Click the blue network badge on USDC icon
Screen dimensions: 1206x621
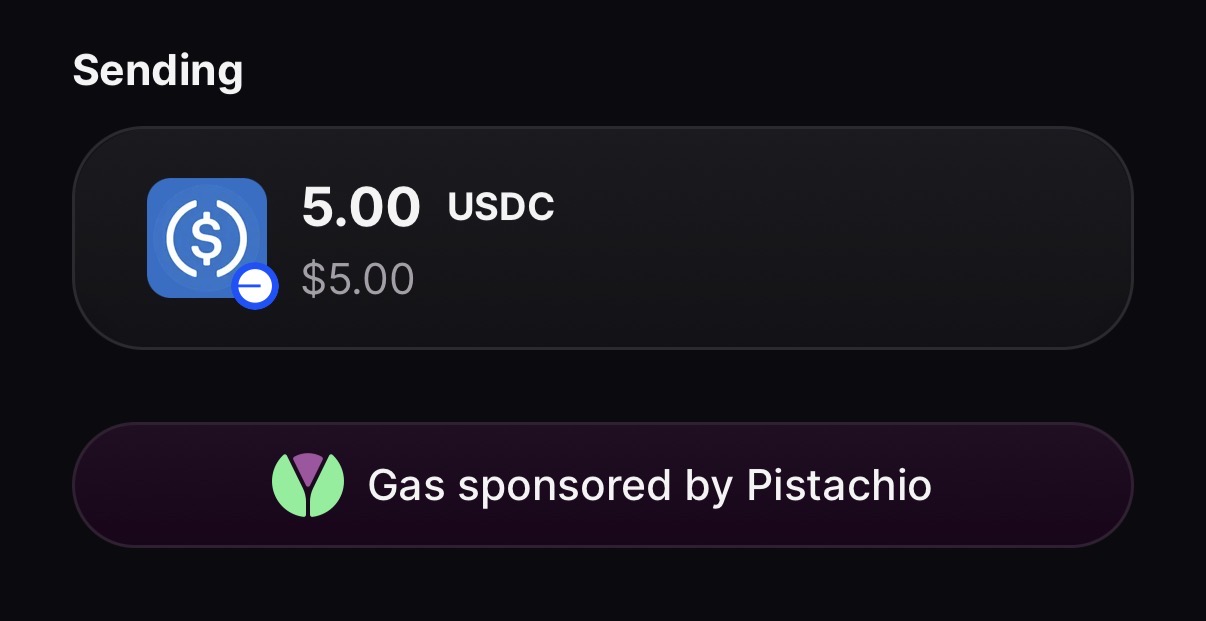255,287
